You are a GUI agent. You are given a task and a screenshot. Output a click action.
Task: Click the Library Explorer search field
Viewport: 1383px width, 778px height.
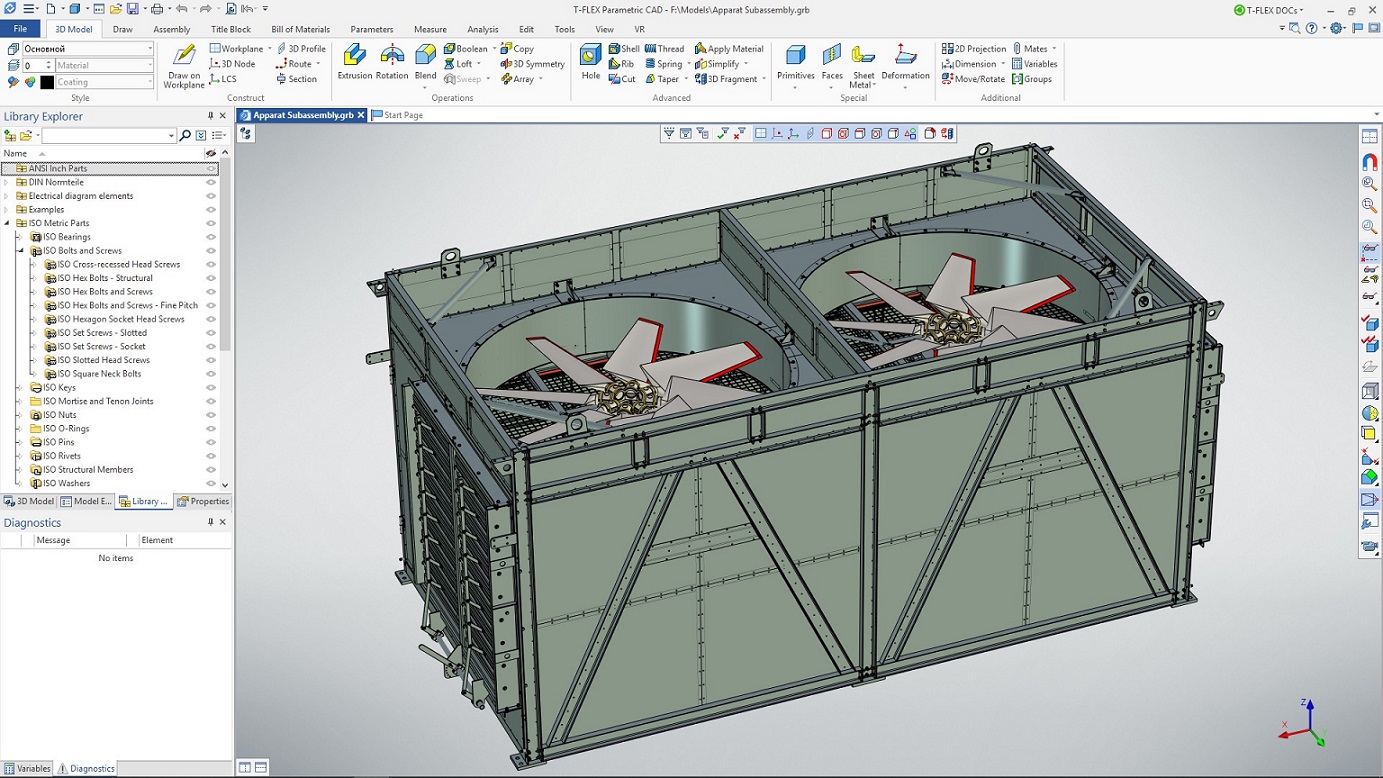(109, 135)
